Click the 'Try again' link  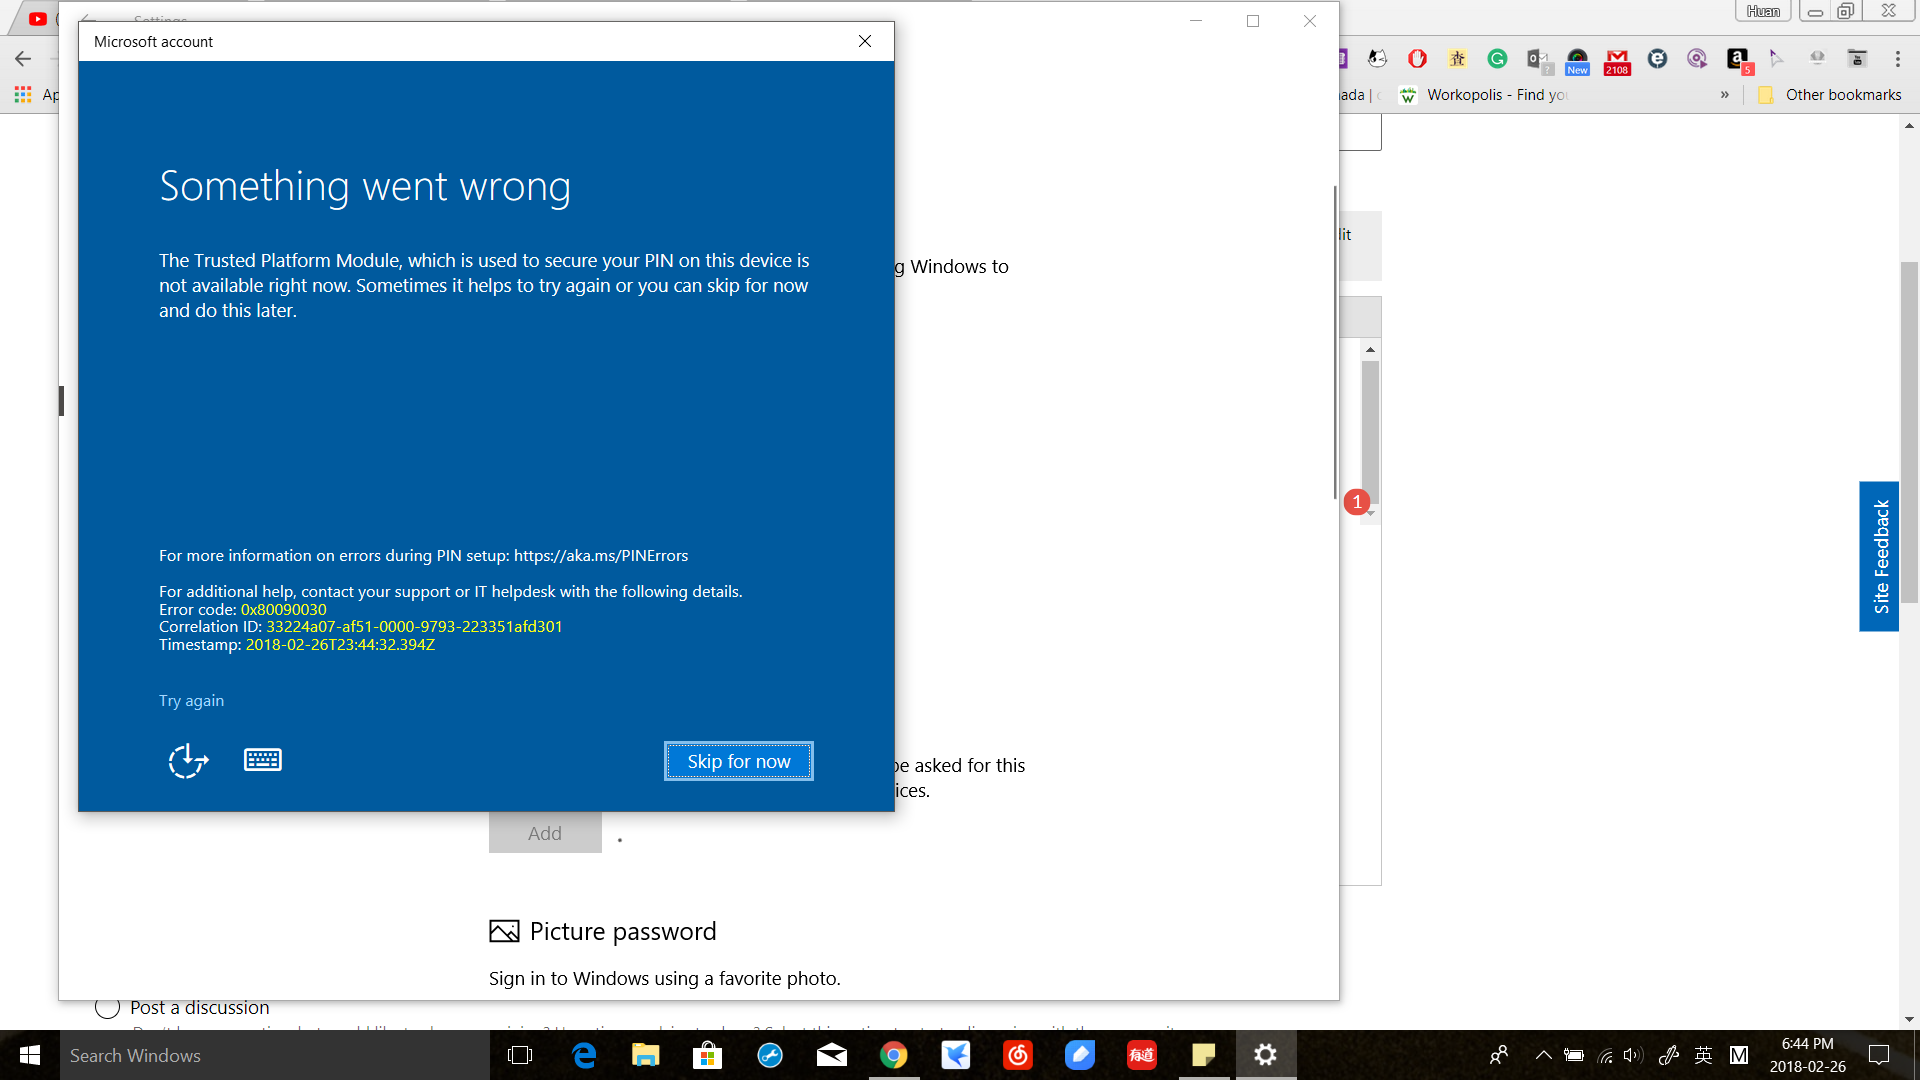coord(191,700)
